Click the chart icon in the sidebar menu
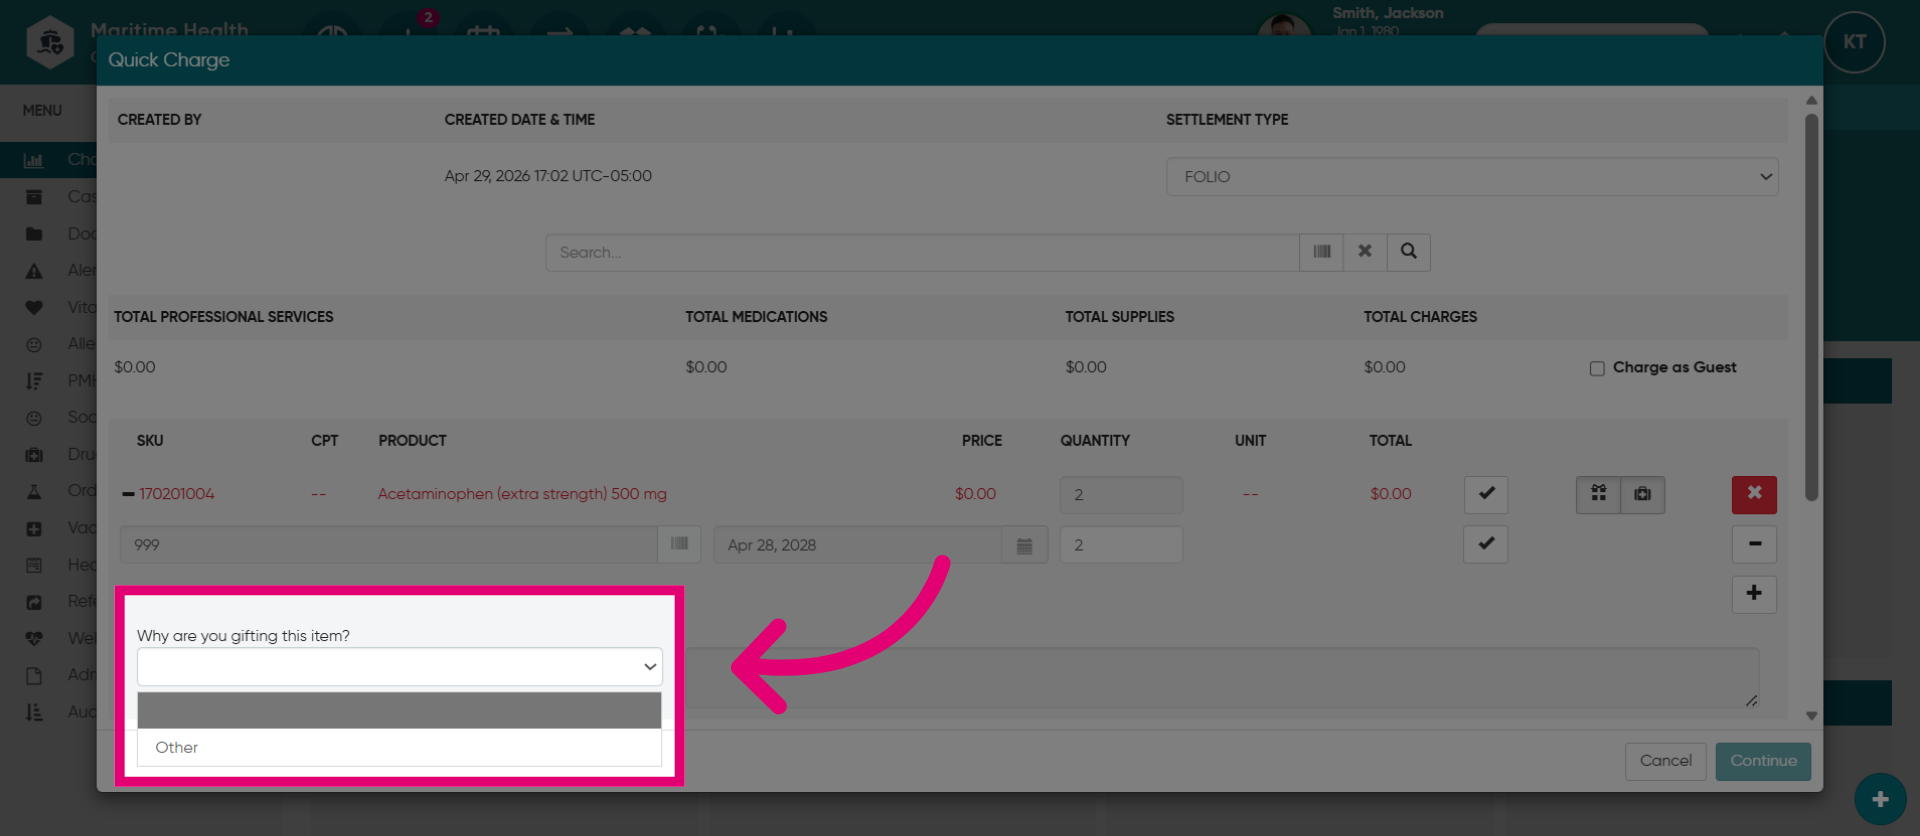This screenshot has width=1920, height=836. pyautogui.click(x=34, y=160)
